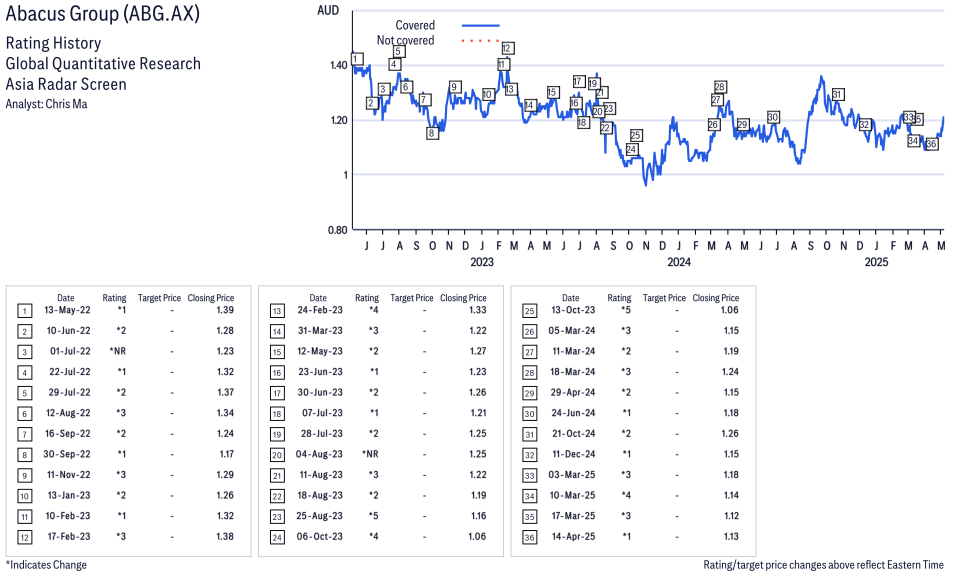The width and height of the screenshot is (955, 571).
Task: Click the *4 rating in the 24-Feb-23 row
Action: (x=373, y=310)
